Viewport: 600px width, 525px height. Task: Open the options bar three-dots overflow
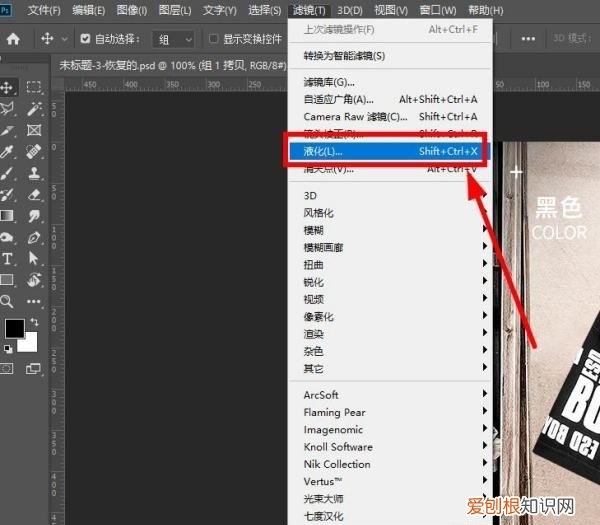click(x=528, y=39)
